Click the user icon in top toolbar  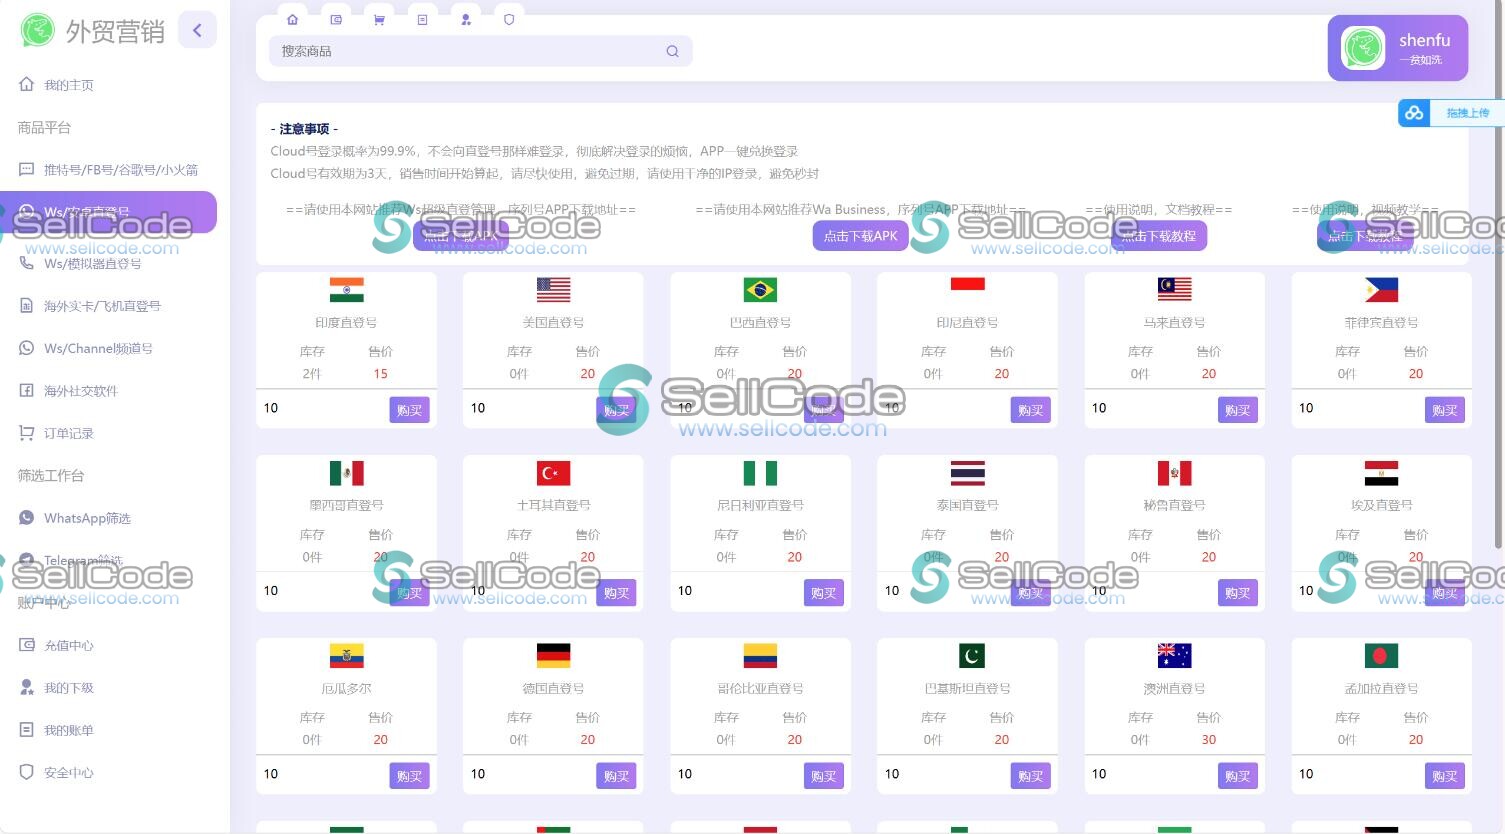[466, 20]
